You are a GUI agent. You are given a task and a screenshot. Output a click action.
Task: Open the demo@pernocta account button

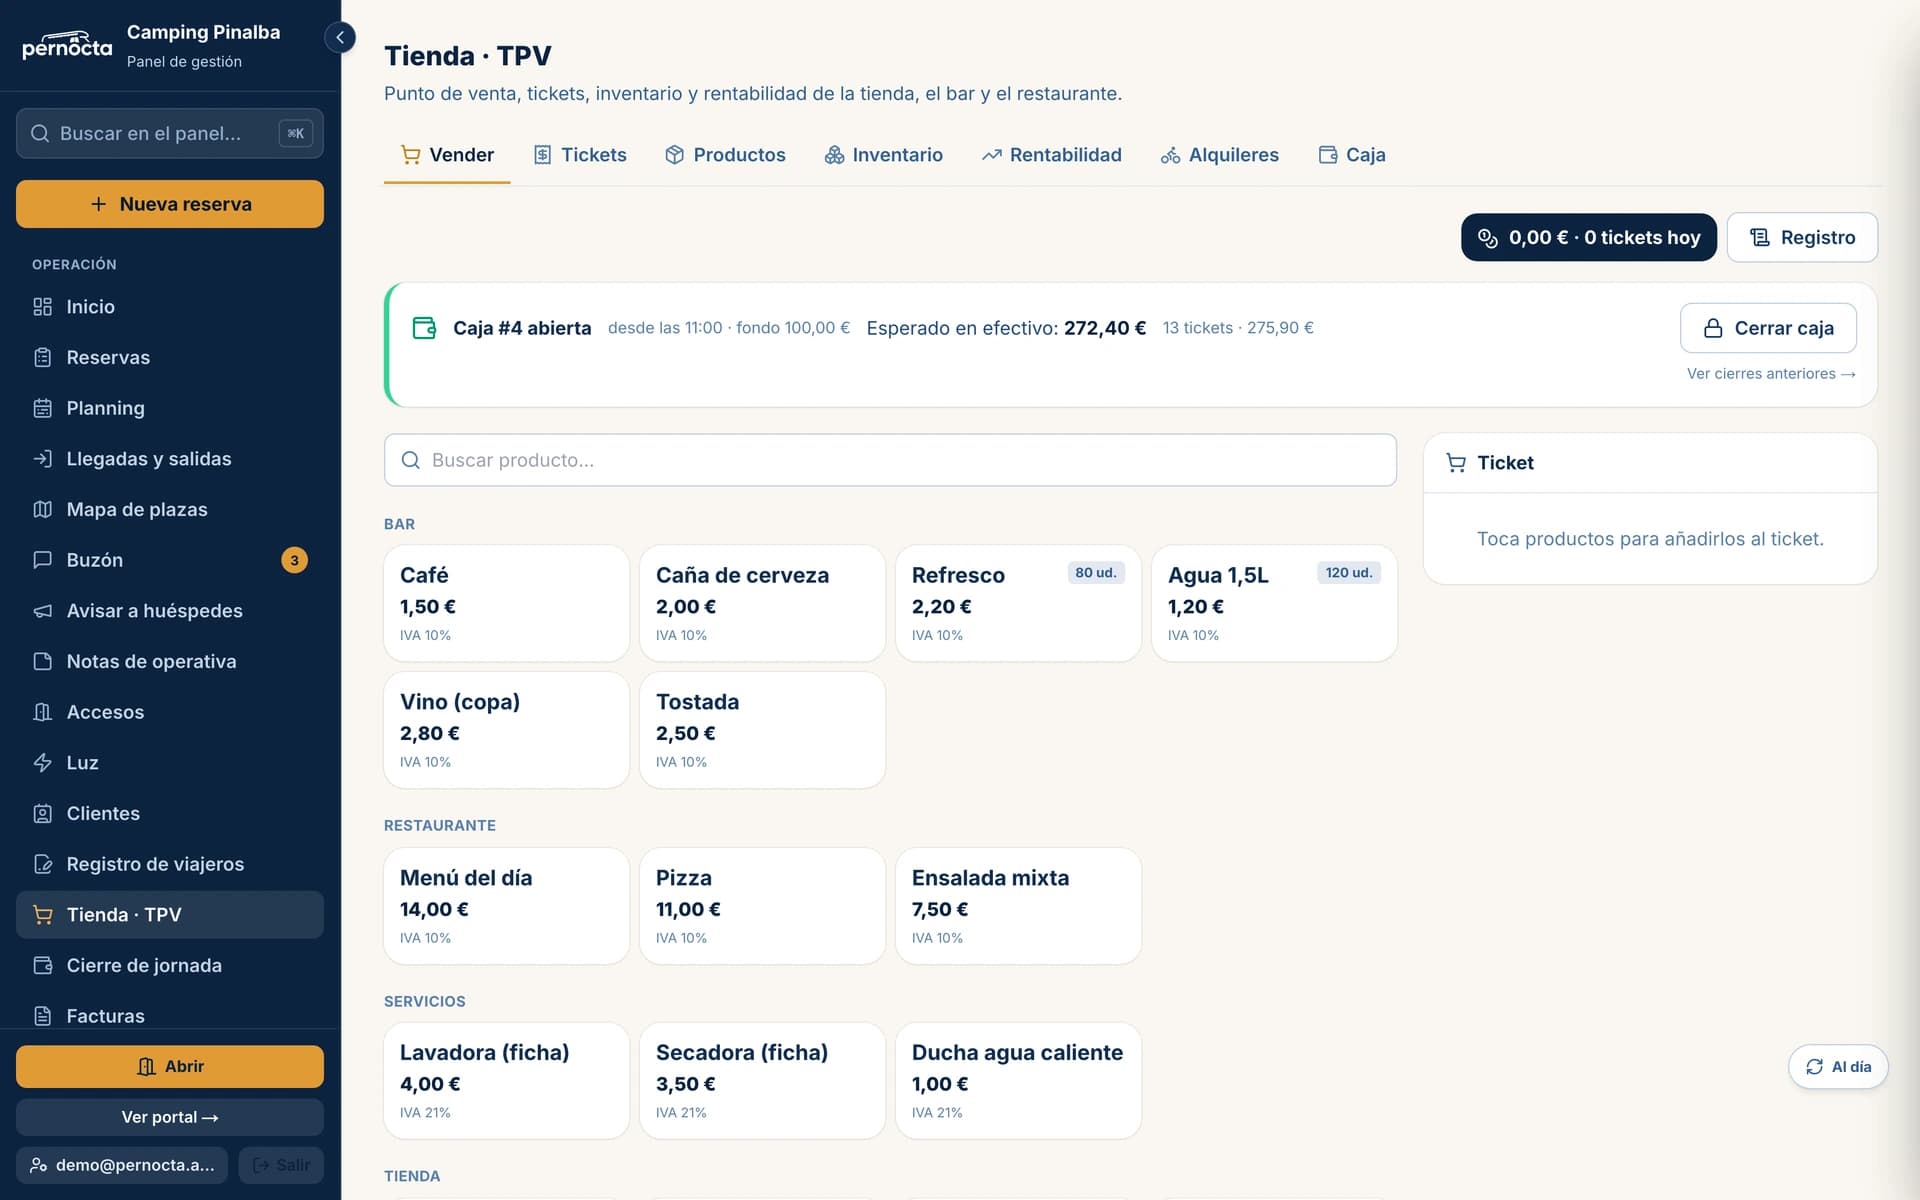tap(122, 1165)
